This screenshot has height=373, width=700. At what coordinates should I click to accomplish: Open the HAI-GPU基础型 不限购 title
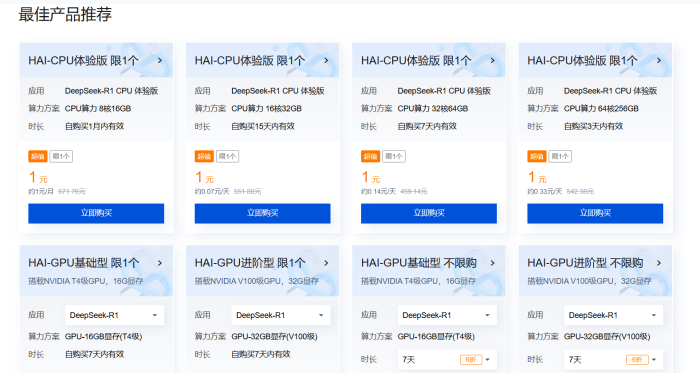[419, 263]
